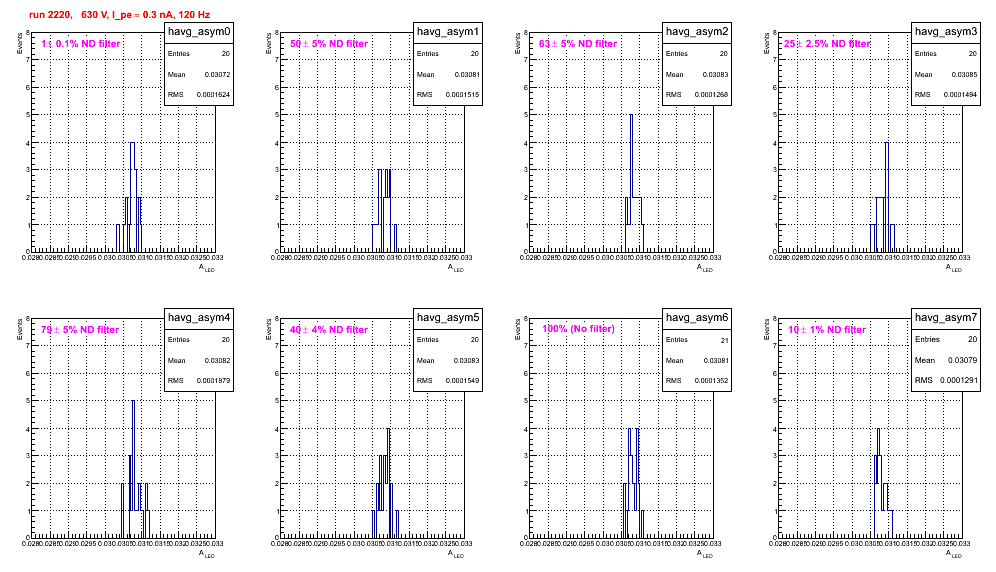The image size is (996, 572).
Task: Select the Entries value 20 in havg_asym3
Action: tap(973, 54)
